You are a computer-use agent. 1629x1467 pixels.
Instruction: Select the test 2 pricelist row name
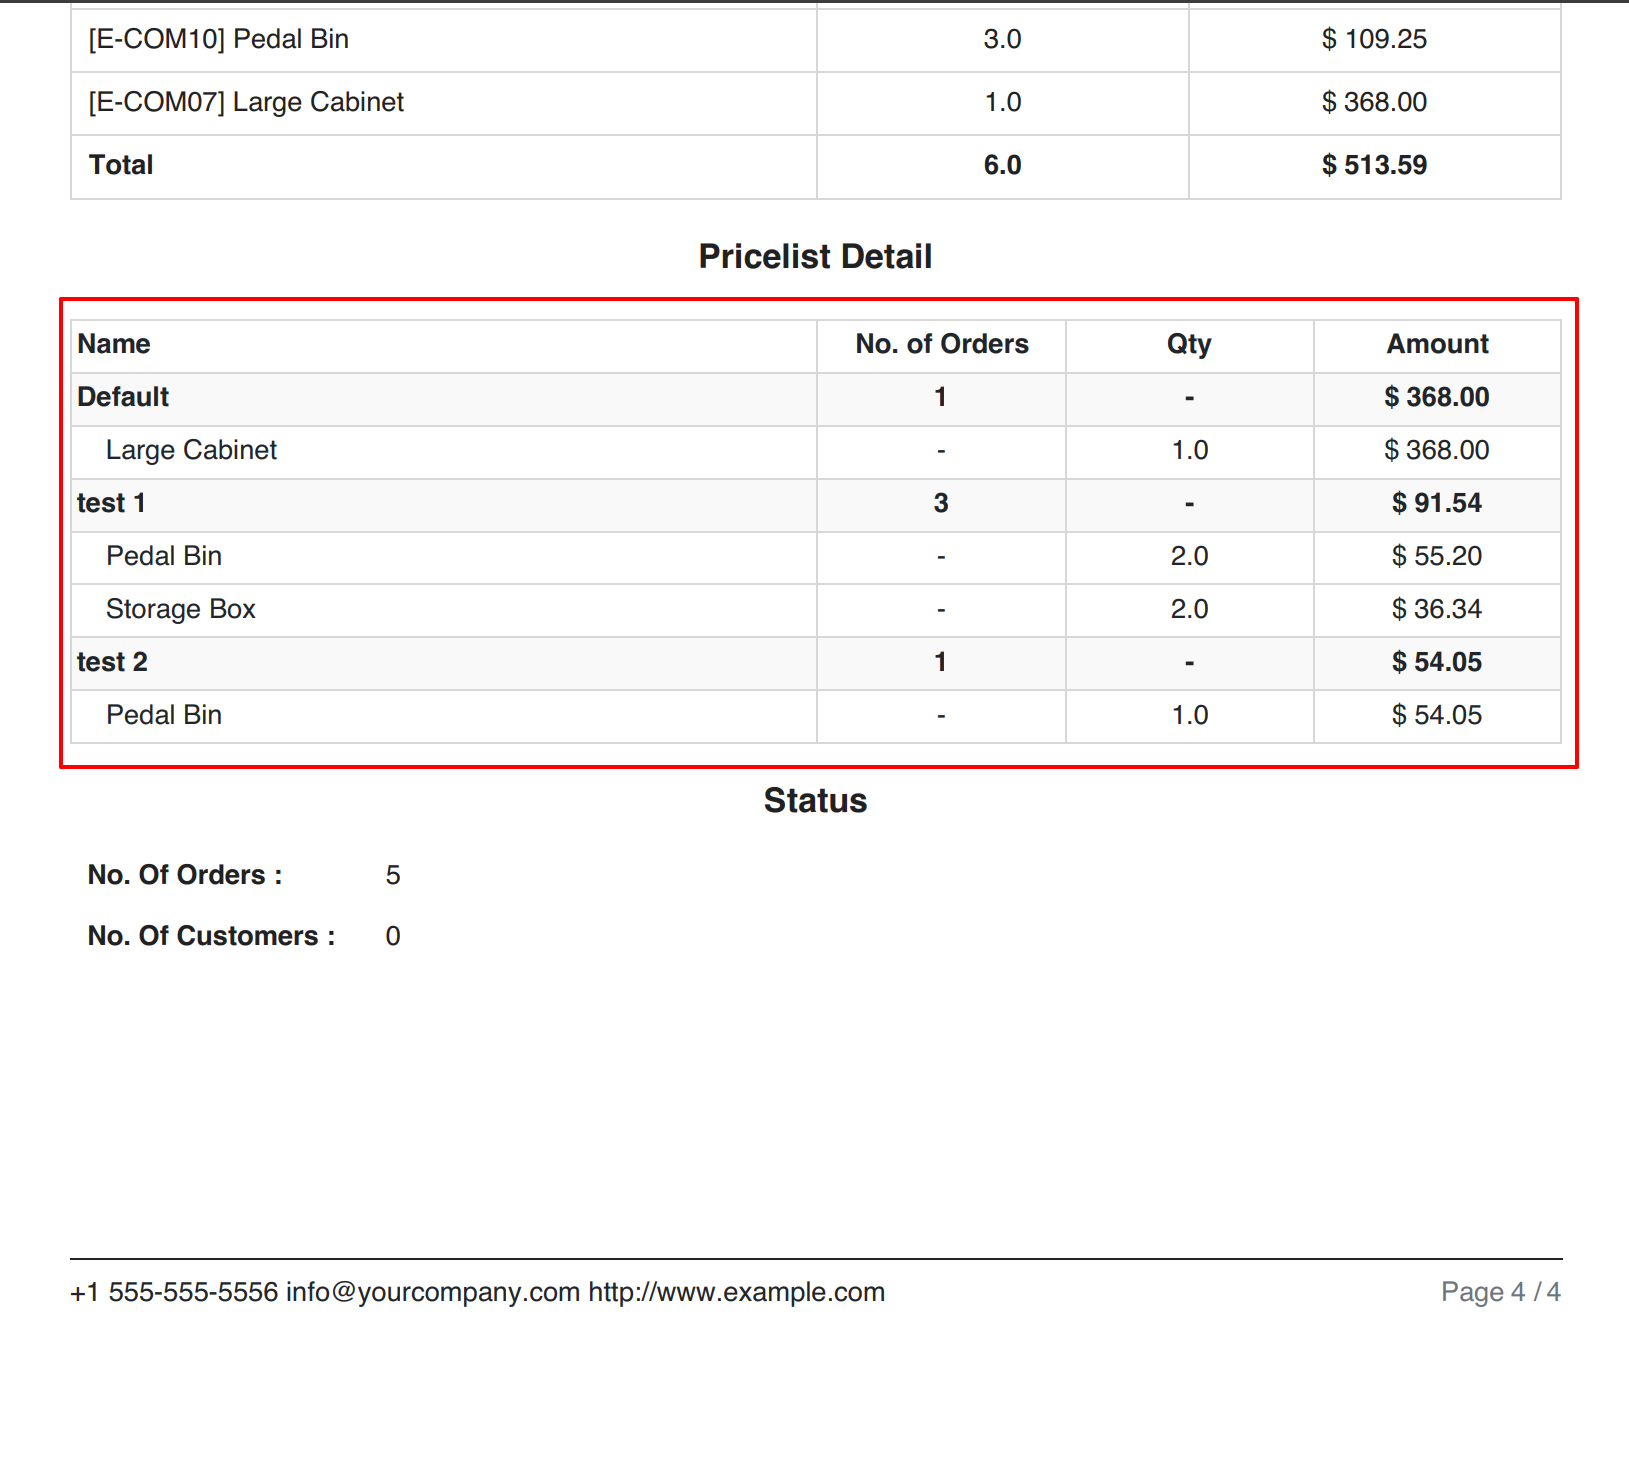point(112,662)
